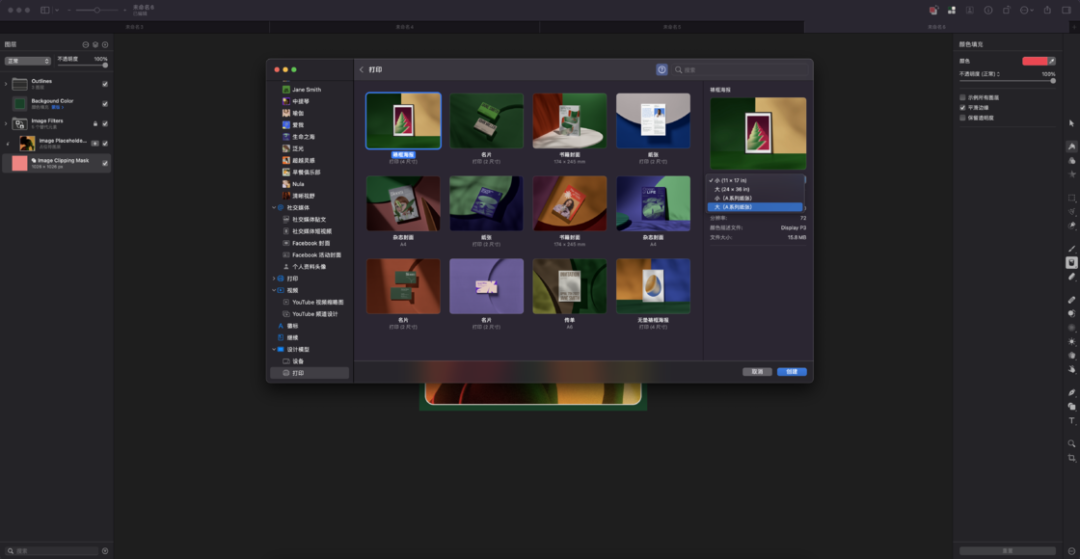Select the 传单 A6 mockup thumbnail

tap(570, 286)
